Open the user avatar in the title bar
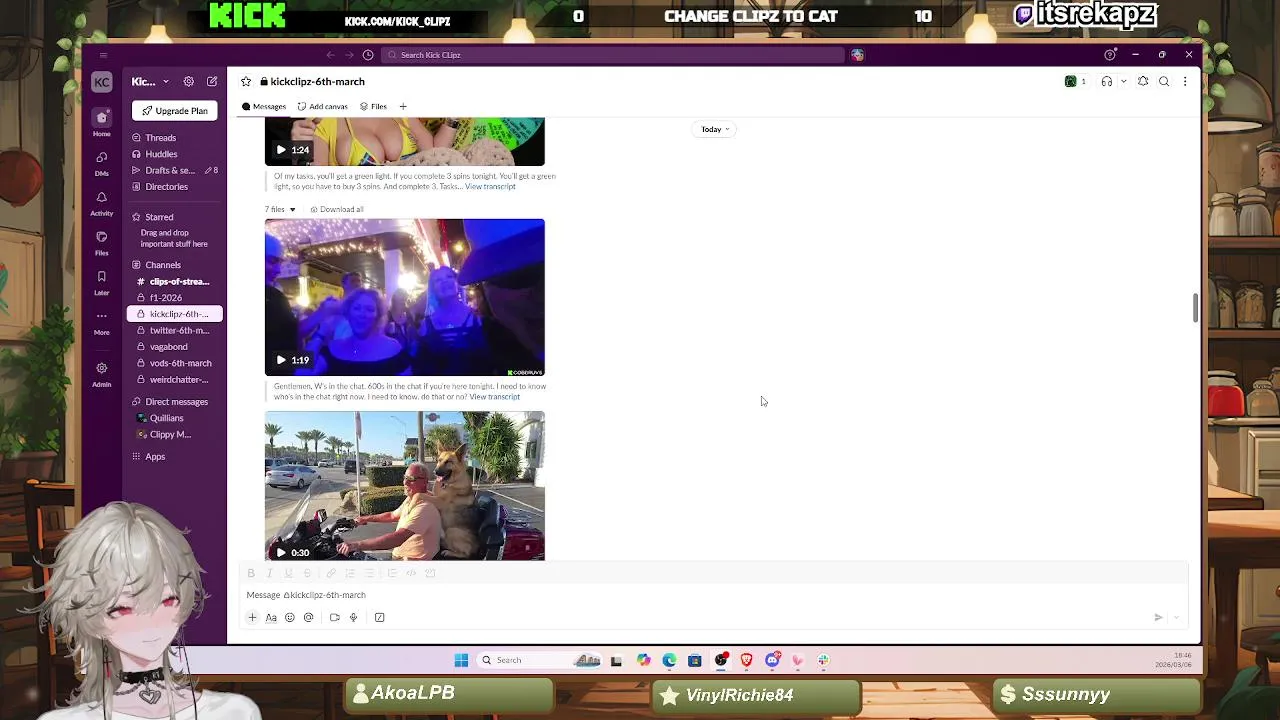 [x=857, y=55]
